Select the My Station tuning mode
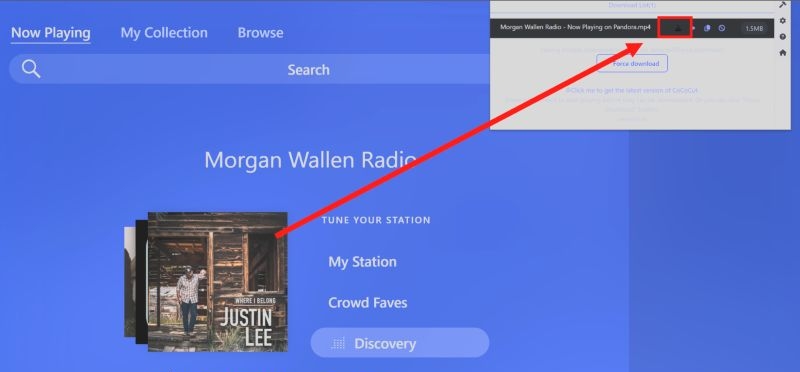Viewport: 800px width, 372px height. coord(362,262)
